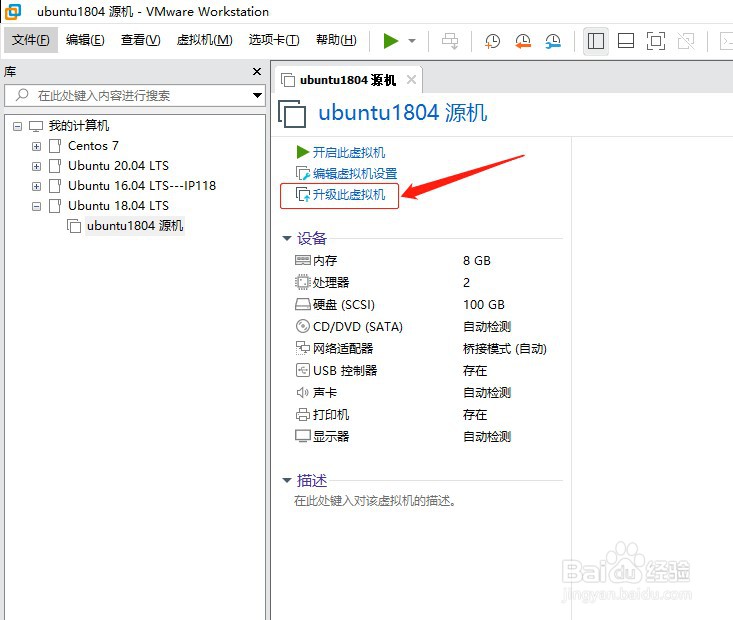
Task: Click the send Ctrl+Alt+Del toolbar icon
Action: [450, 41]
